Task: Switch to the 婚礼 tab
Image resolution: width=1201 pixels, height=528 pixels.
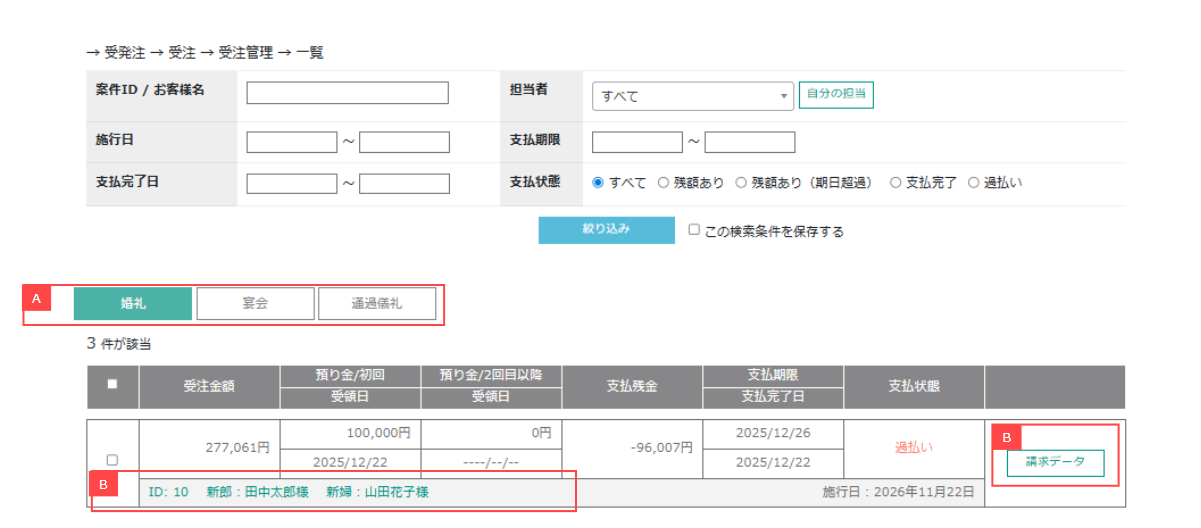Action: click(x=133, y=304)
